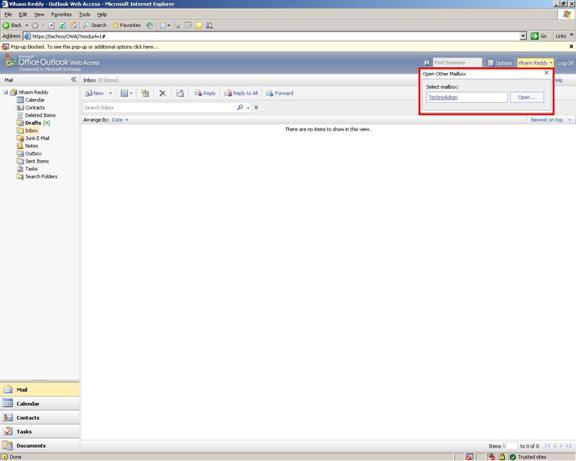Switch to the Documents module tab
Viewport: 576px width, 461px height.
point(40,446)
